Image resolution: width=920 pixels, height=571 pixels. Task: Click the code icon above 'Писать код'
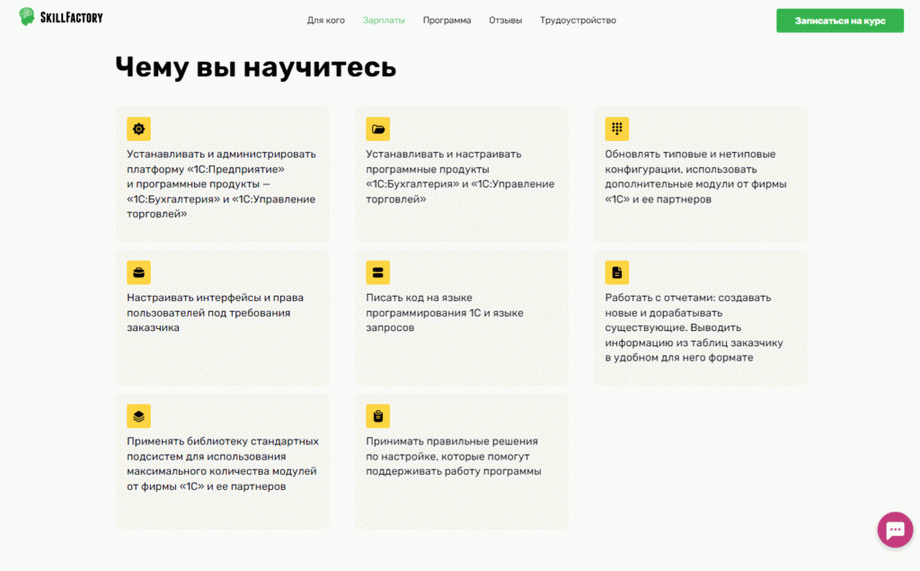click(378, 272)
